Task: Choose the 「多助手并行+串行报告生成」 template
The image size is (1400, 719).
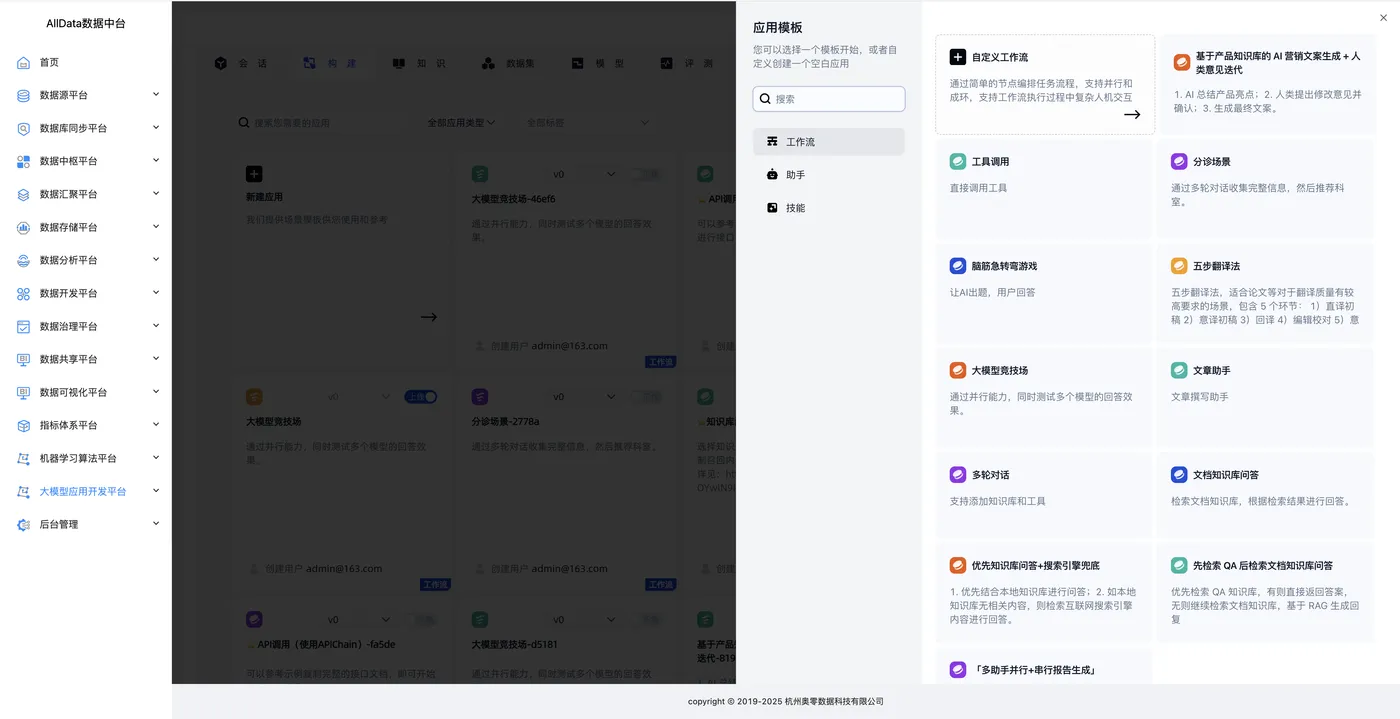Action: coord(1044,668)
